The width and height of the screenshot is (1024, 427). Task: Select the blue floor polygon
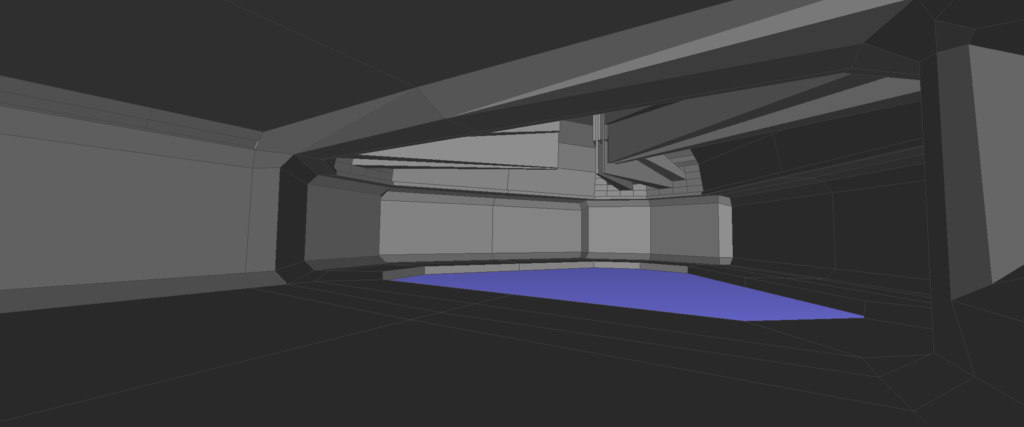pyautogui.click(x=640, y=294)
